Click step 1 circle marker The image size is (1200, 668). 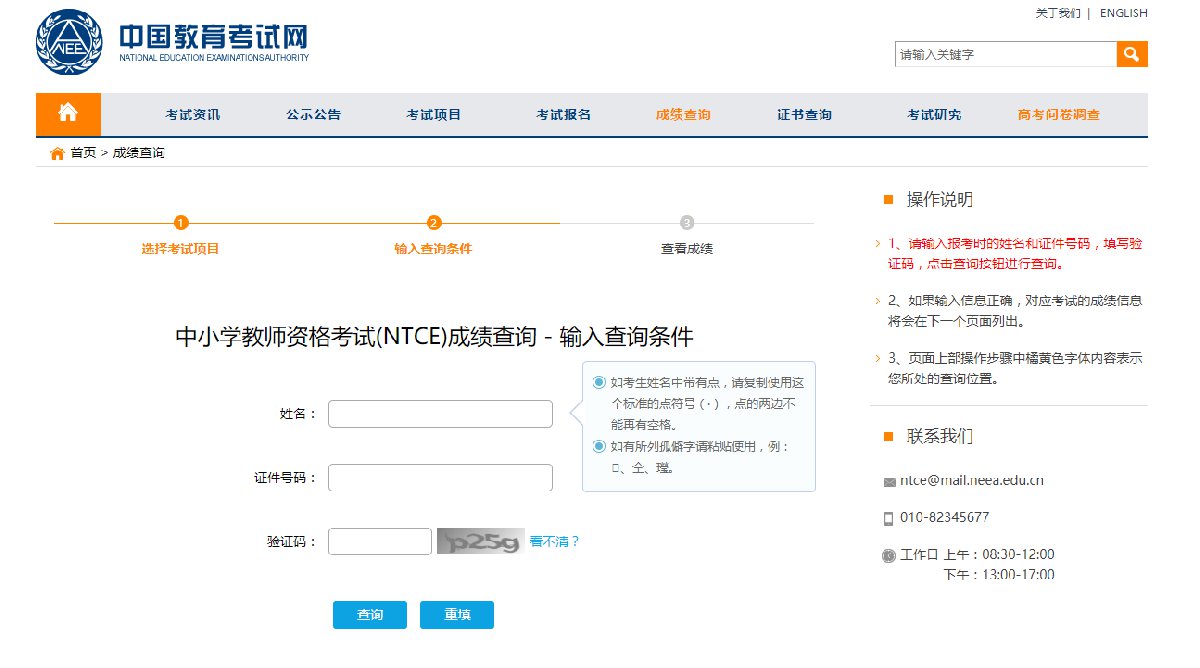tap(180, 223)
